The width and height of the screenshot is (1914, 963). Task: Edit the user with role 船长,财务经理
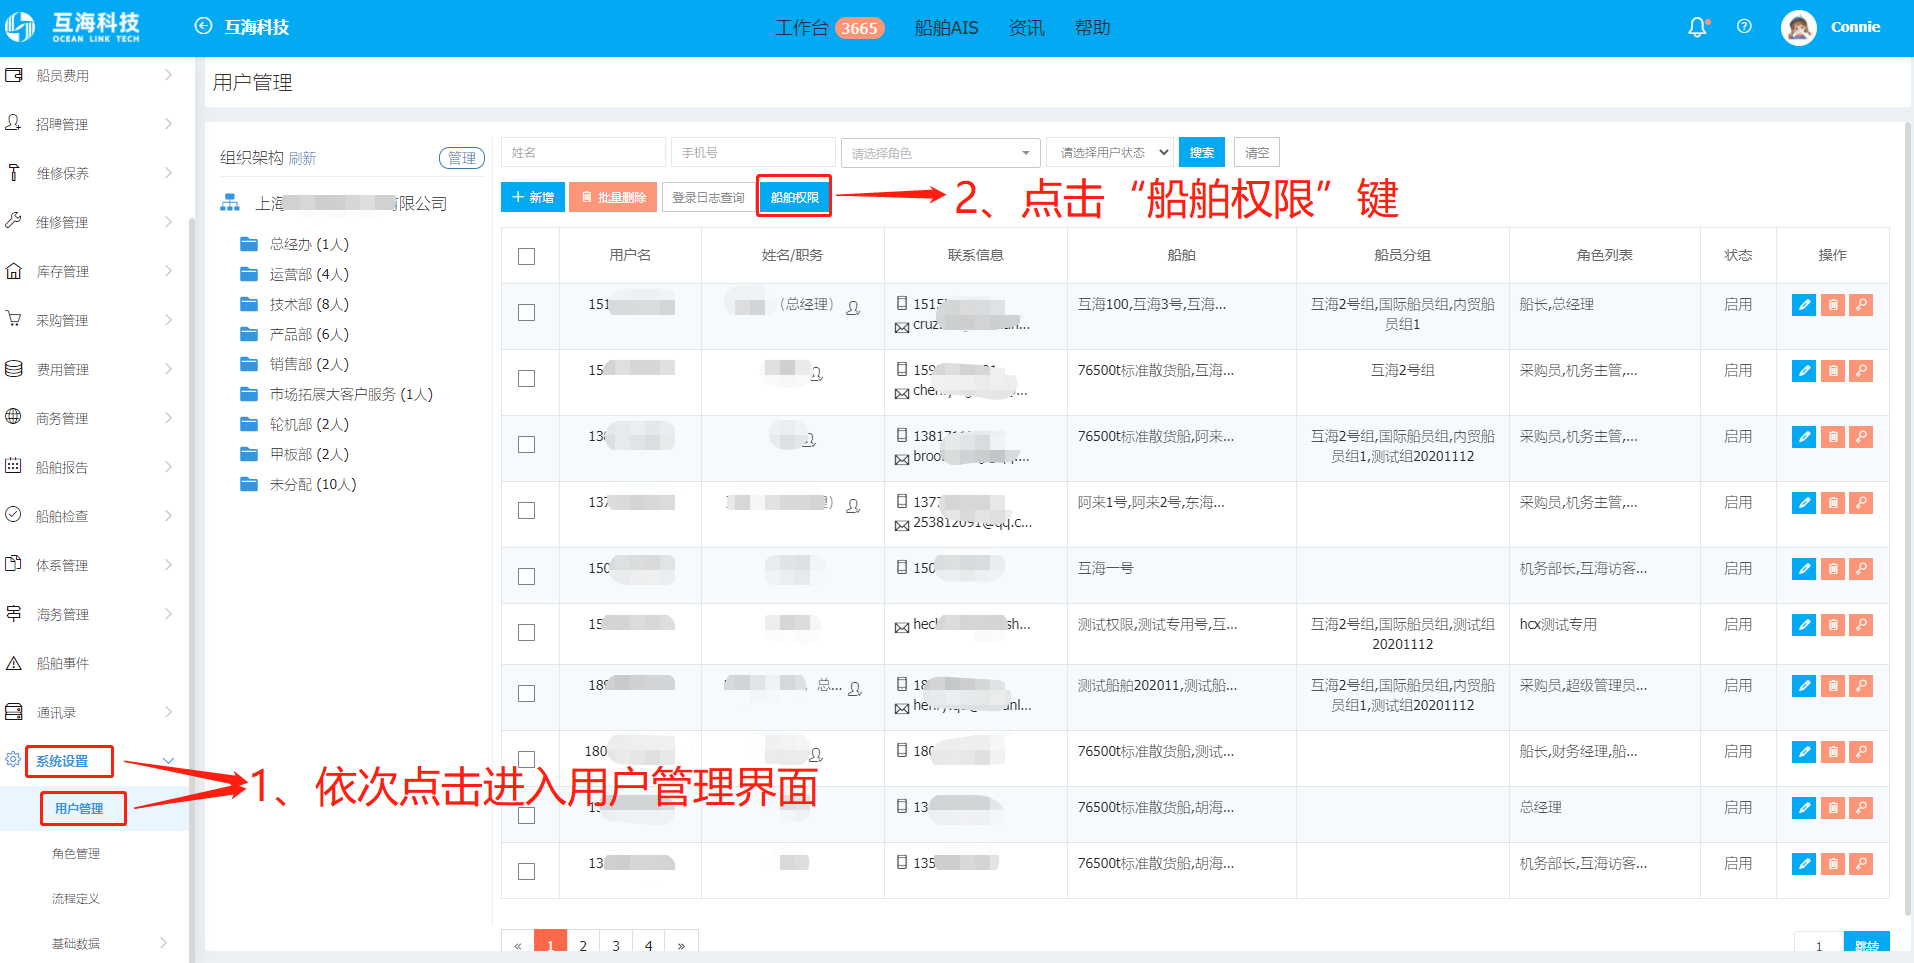[x=1803, y=752]
